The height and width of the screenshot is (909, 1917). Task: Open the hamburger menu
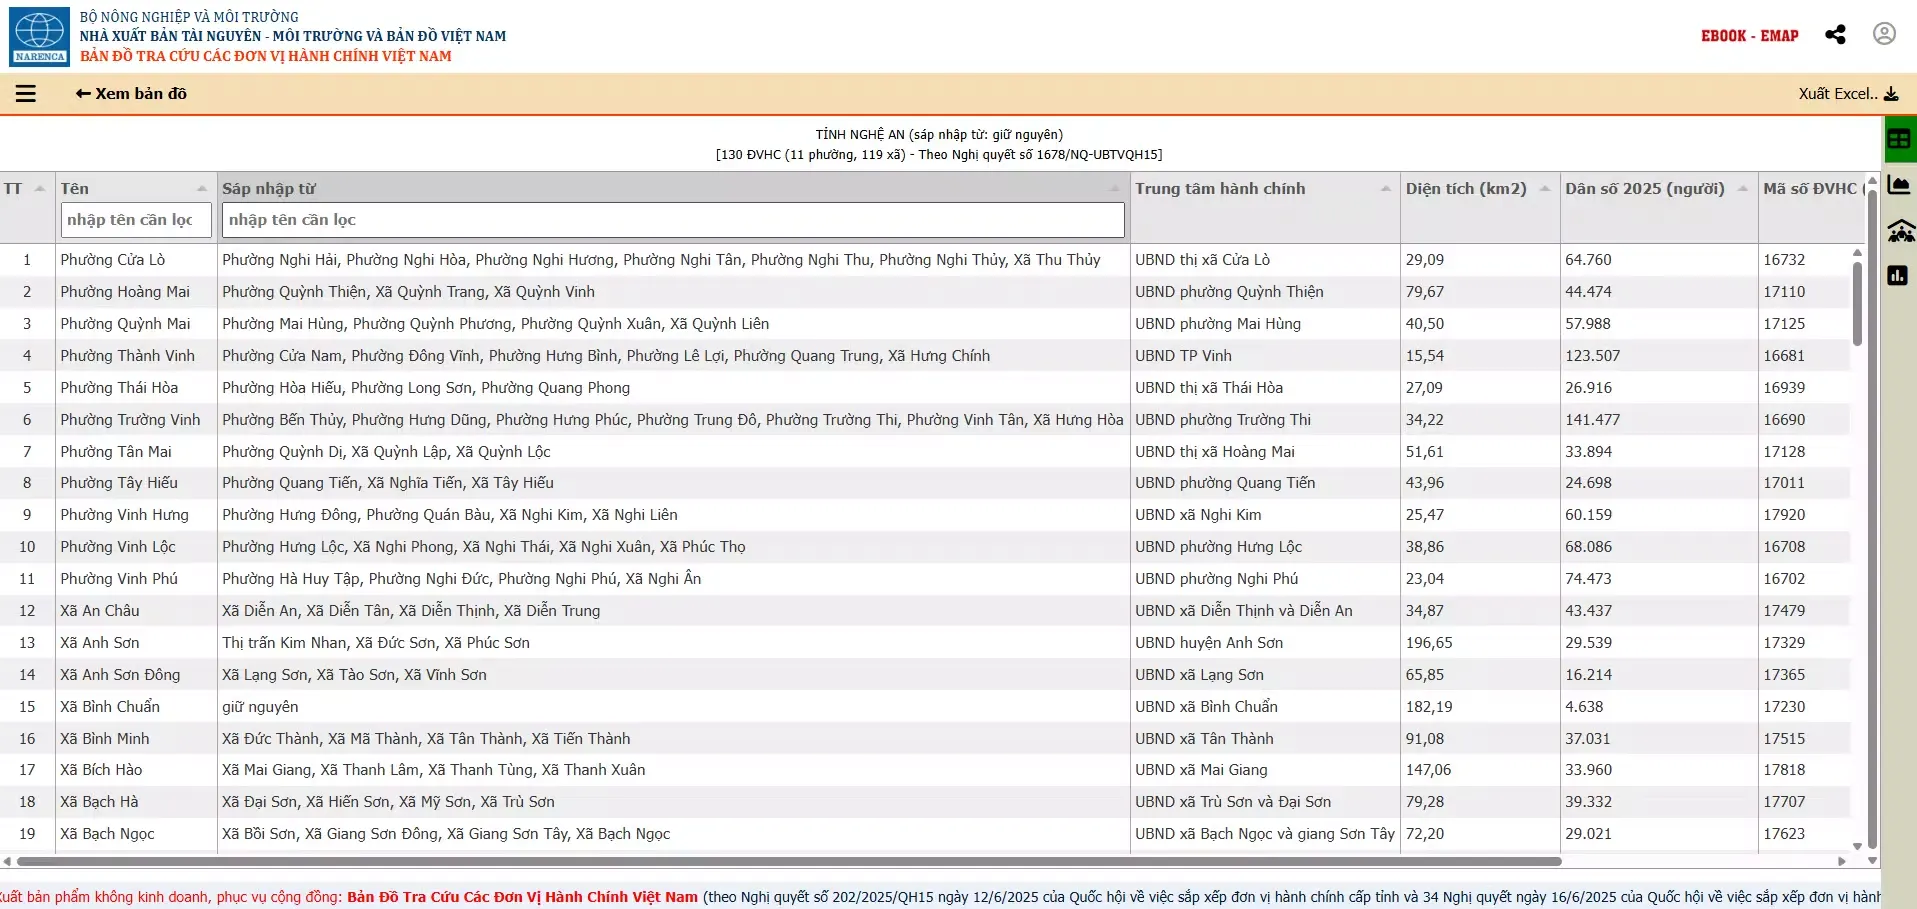(x=26, y=94)
